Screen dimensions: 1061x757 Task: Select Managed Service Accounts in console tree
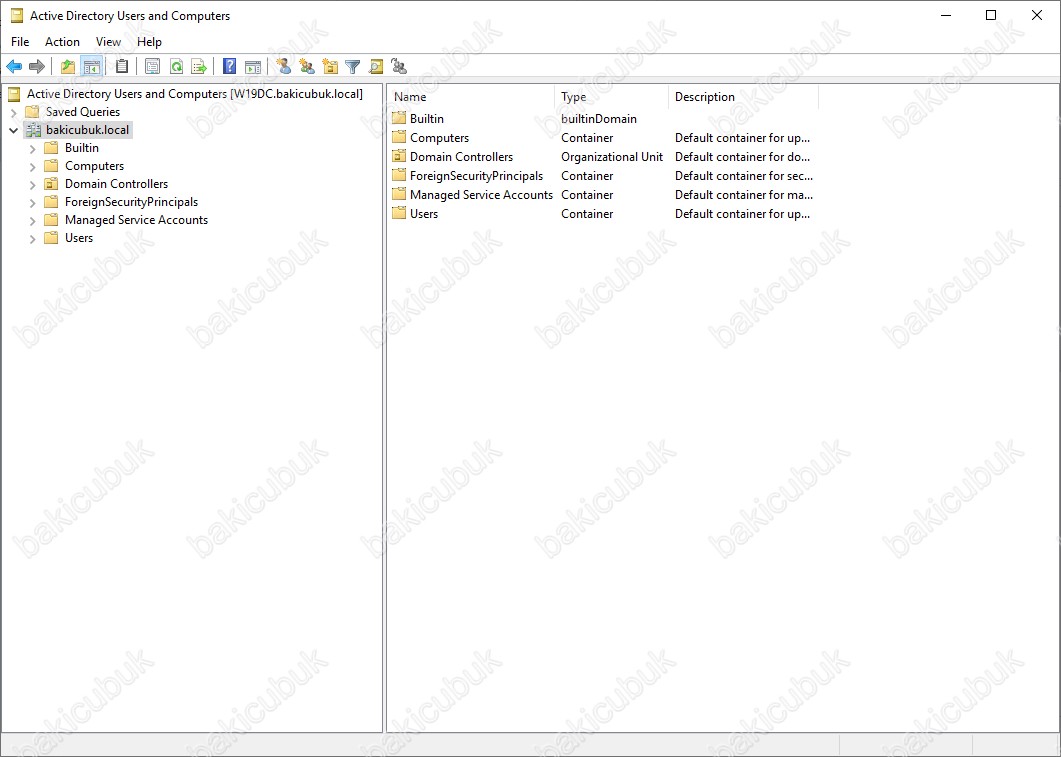(x=136, y=221)
